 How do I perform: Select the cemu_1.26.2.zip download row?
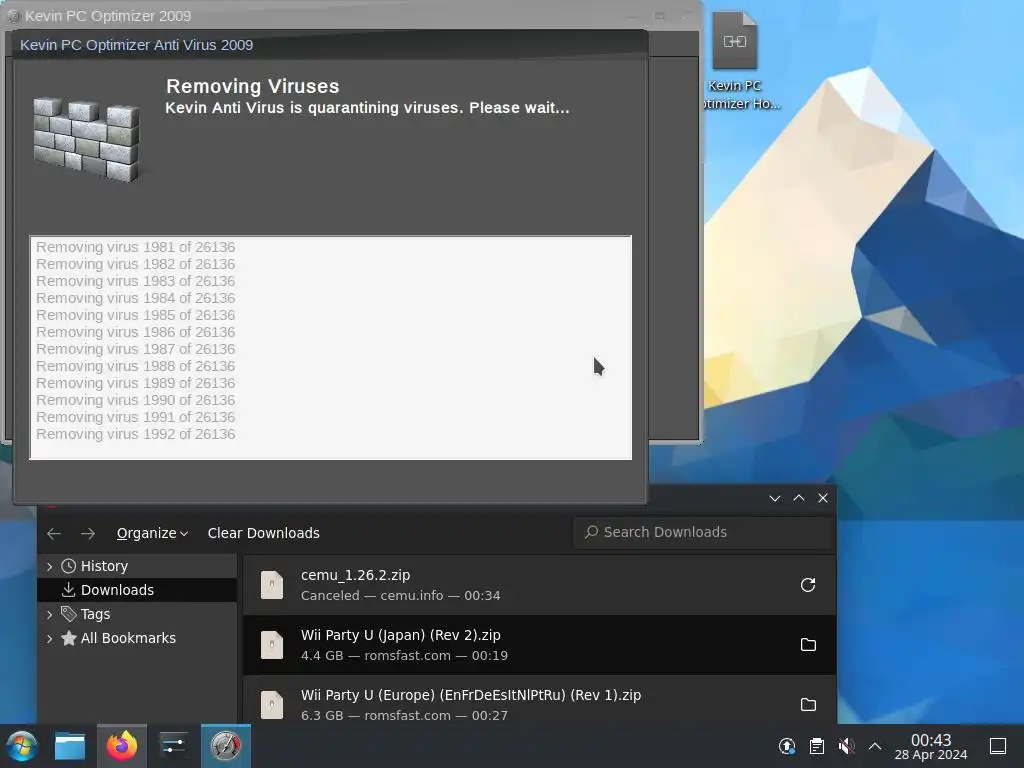[539, 584]
